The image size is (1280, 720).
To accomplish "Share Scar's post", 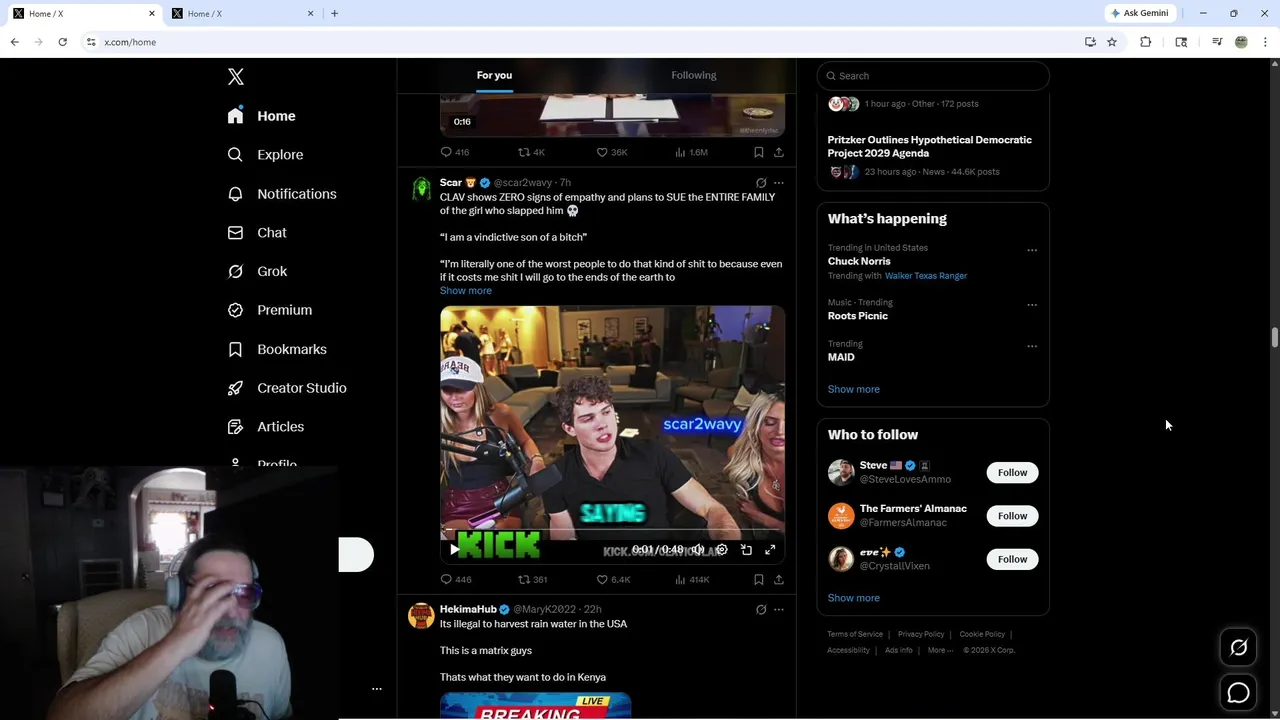I will [779, 579].
